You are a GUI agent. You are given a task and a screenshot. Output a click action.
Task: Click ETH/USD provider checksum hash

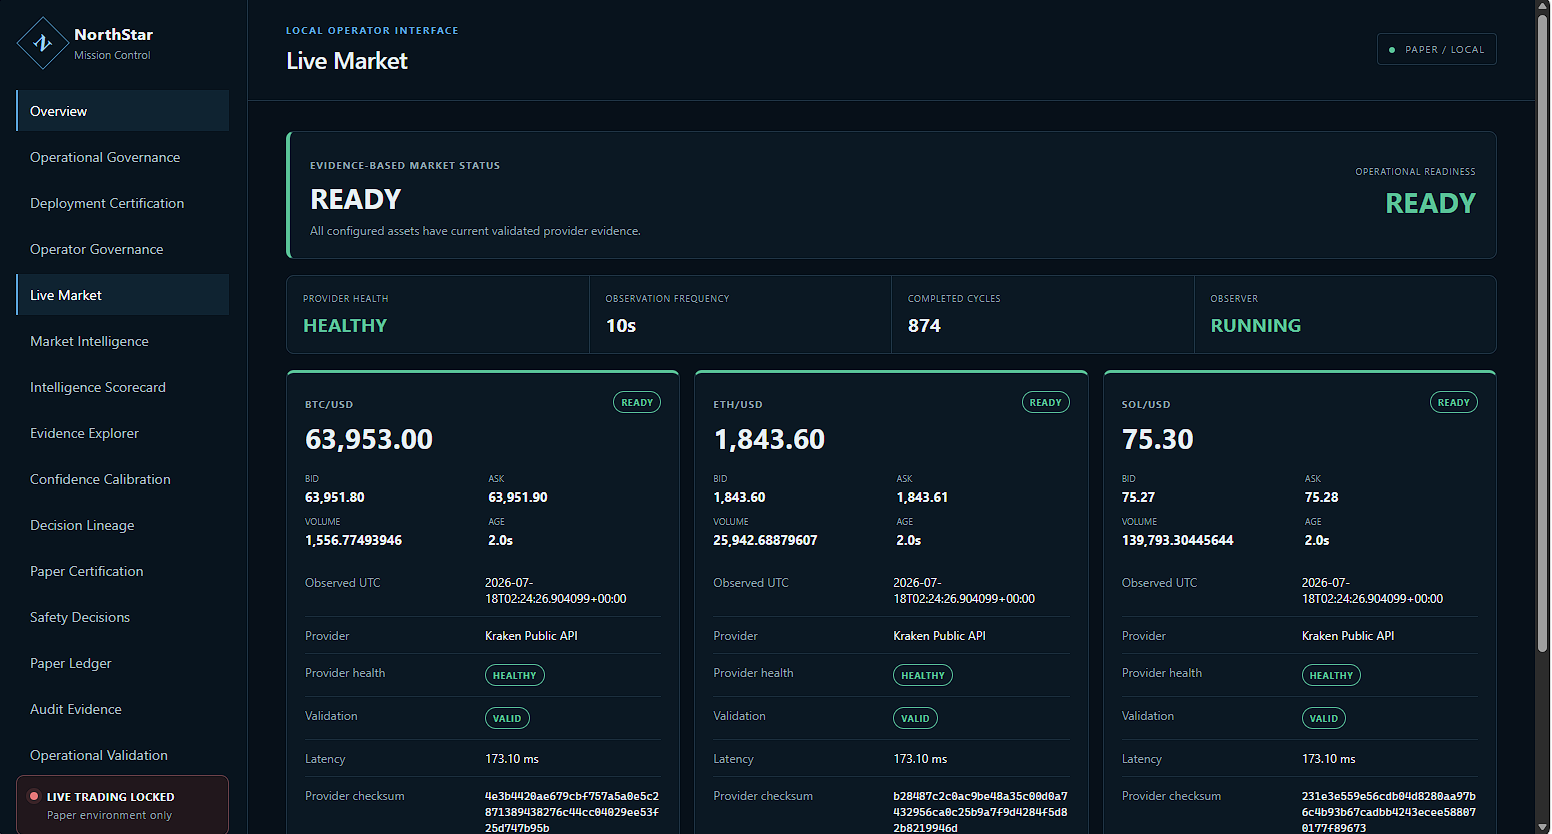tap(980, 812)
